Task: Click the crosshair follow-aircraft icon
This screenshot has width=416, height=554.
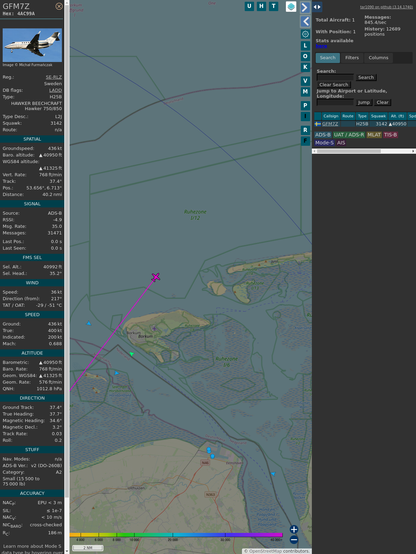Action: pyautogui.click(x=305, y=34)
